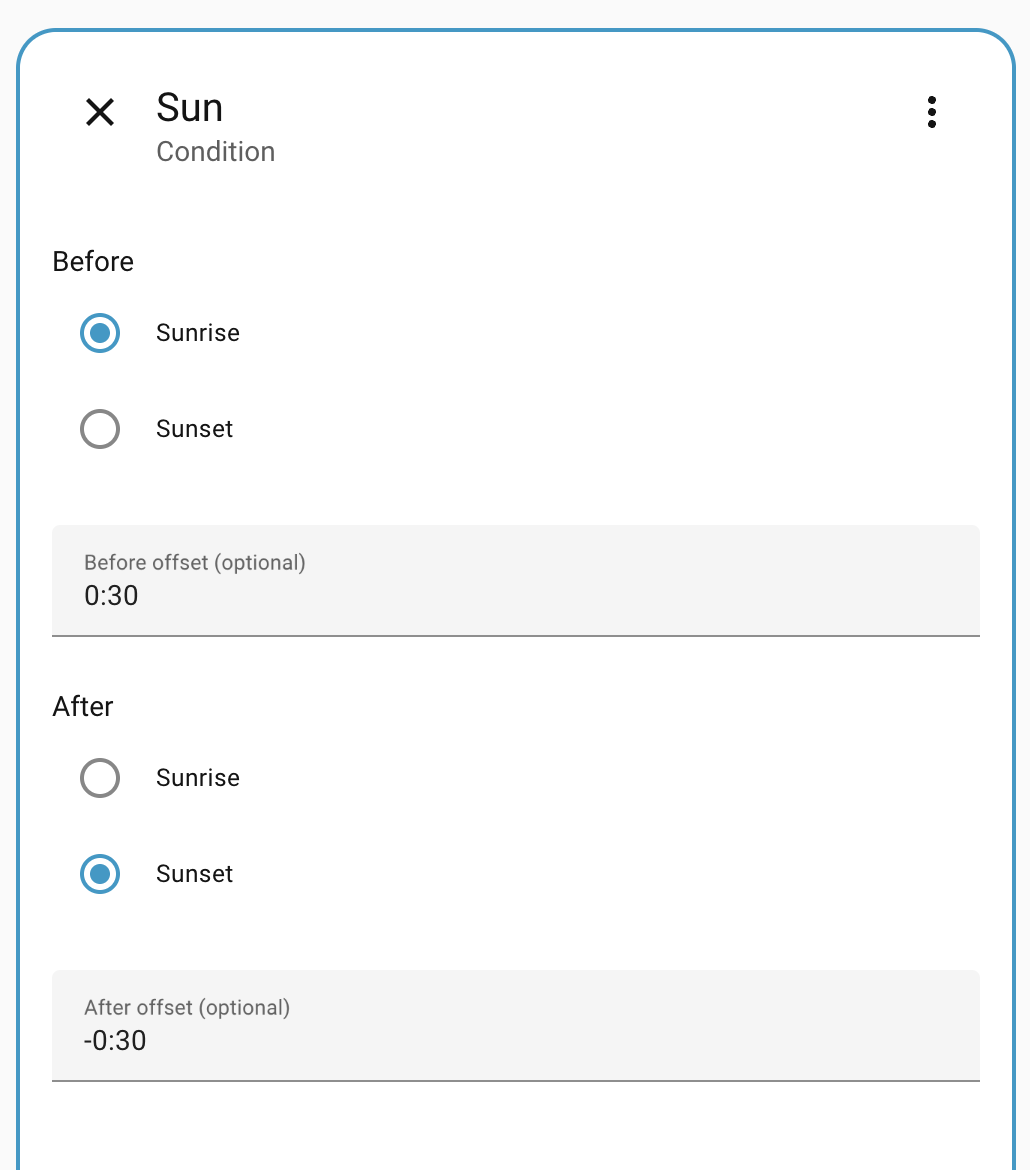Click the Sunset label text in After section
This screenshot has width=1030, height=1170.
coord(194,874)
